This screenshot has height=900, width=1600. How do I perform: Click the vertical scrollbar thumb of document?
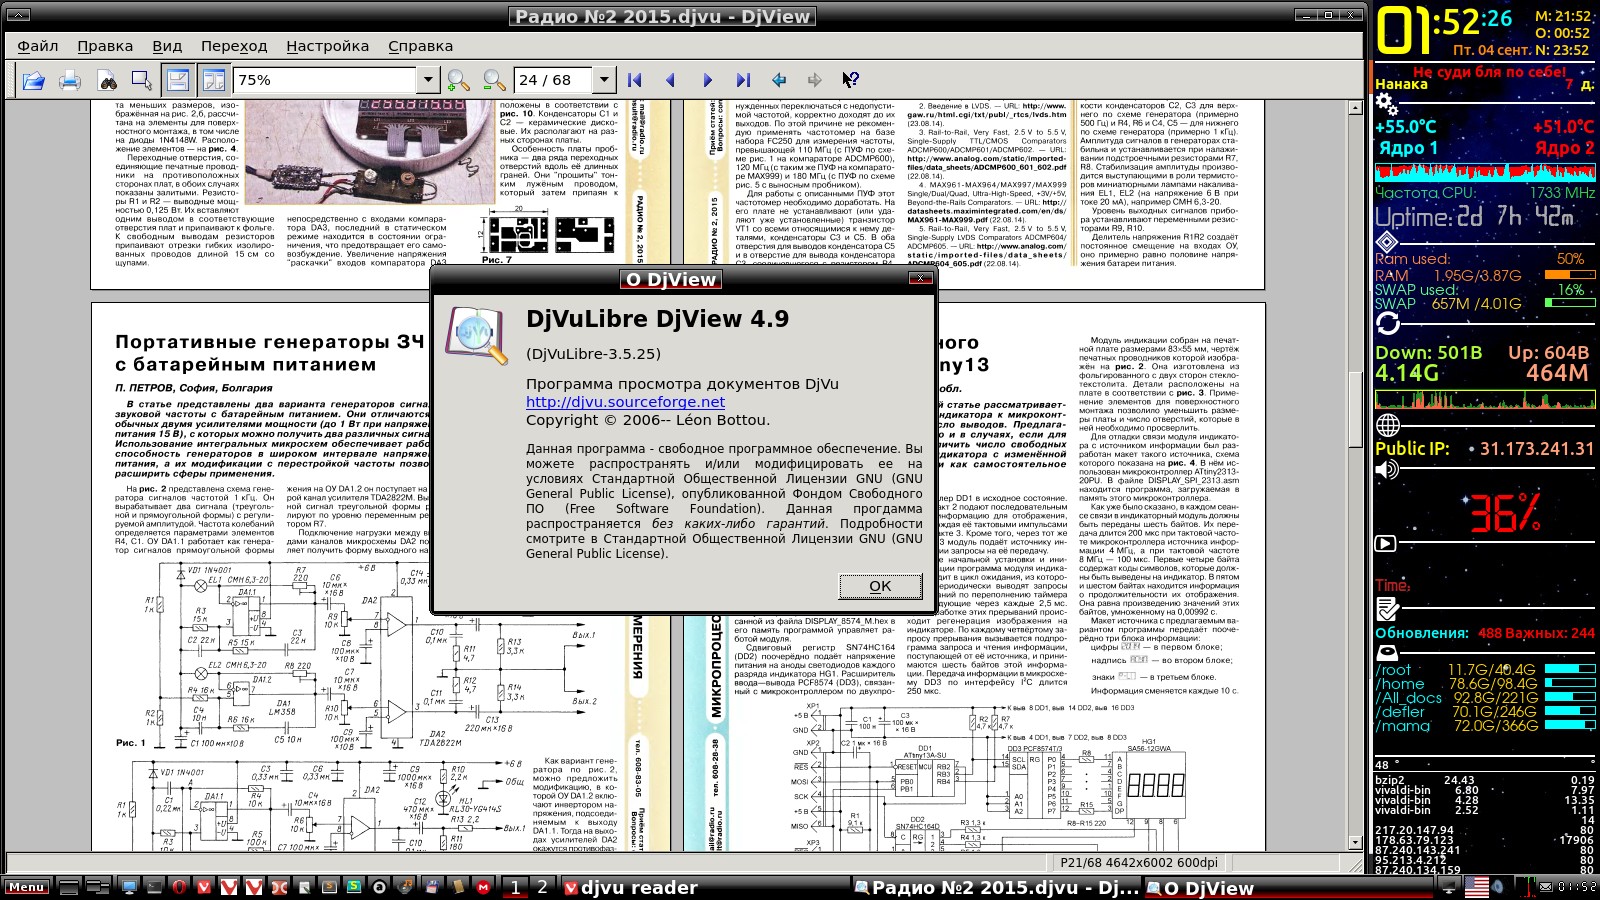[x=1356, y=408]
